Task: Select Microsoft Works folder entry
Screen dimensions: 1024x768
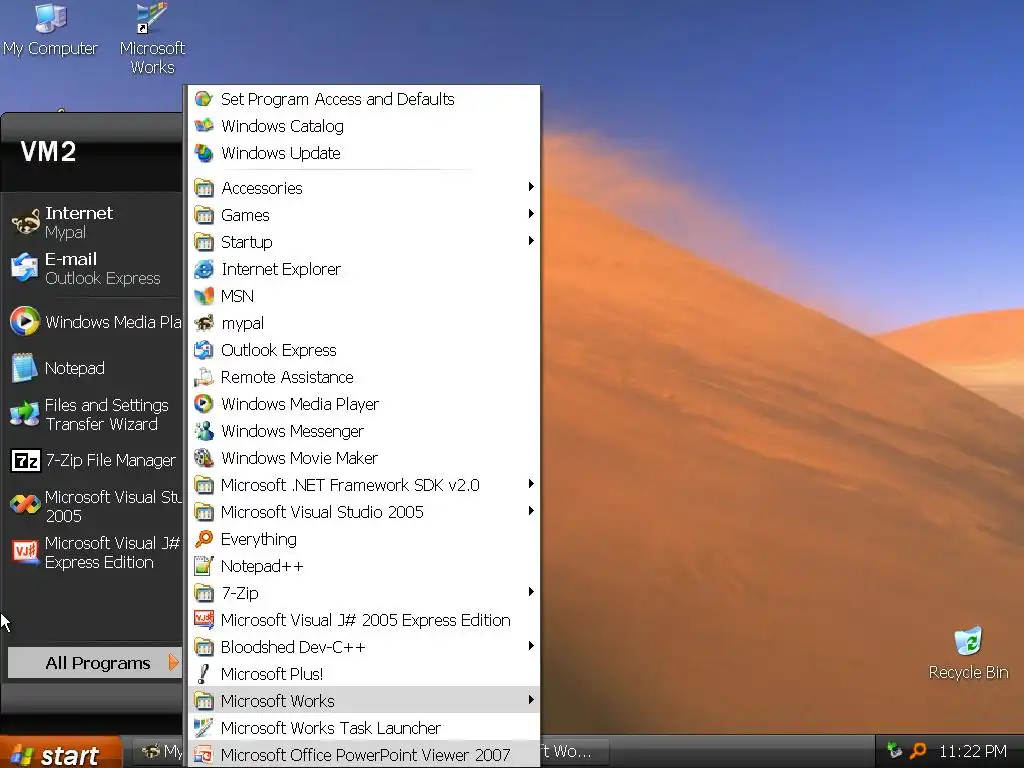Action: coord(364,701)
